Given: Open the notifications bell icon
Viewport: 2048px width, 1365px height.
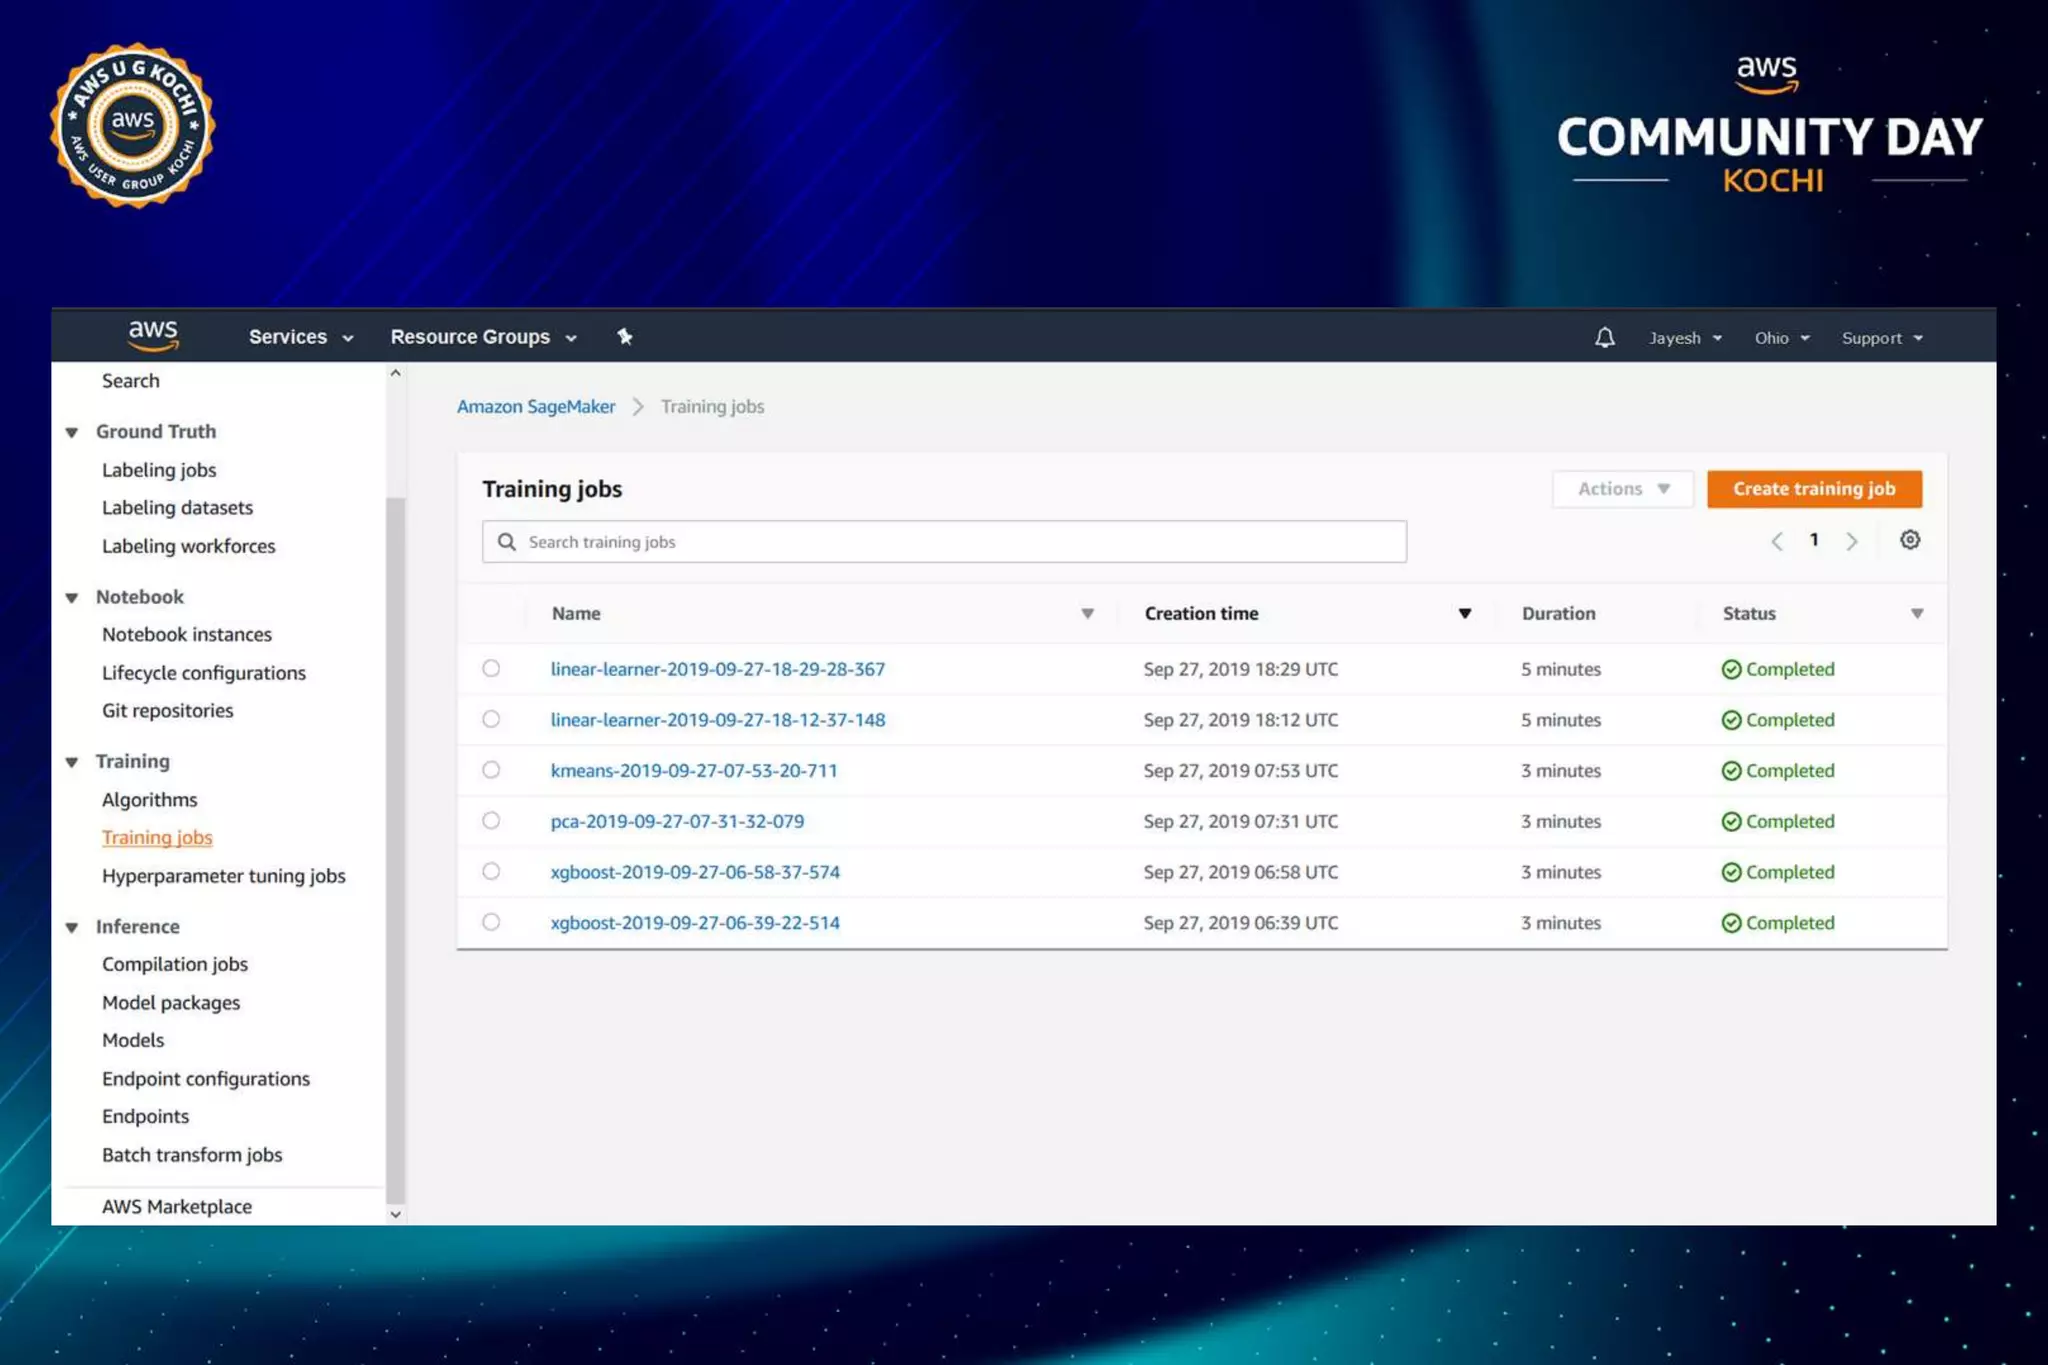Looking at the screenshot, I should [x=1604, y=338].
